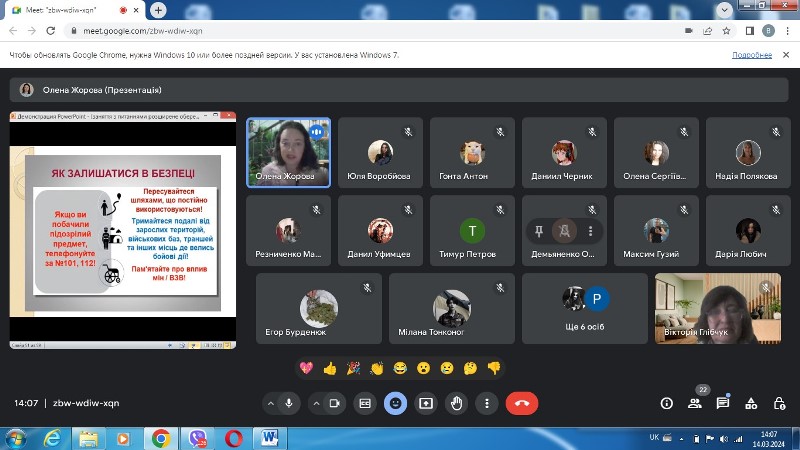Close the Meet browser tab
This screenshot has width=800, height=450.
point(136,10)
